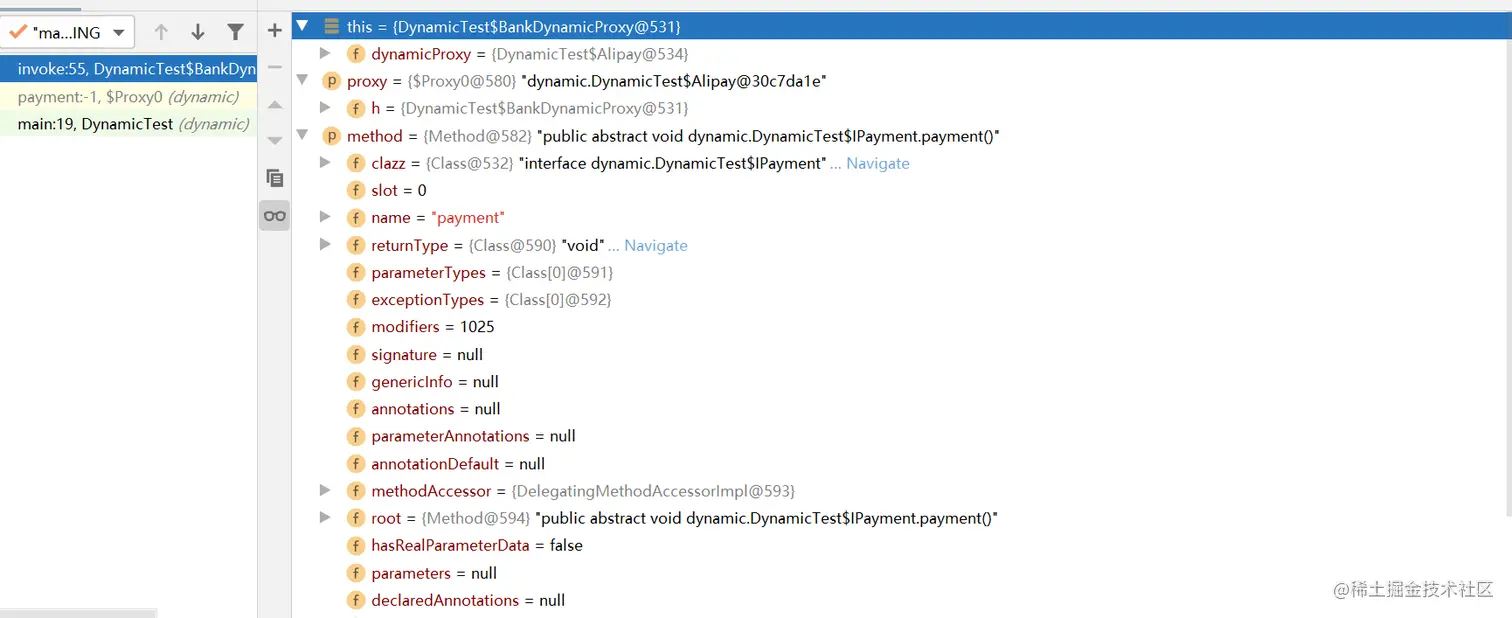
Task: Select stack frame main:19, DynamicTest
Action: click(129, 124)
